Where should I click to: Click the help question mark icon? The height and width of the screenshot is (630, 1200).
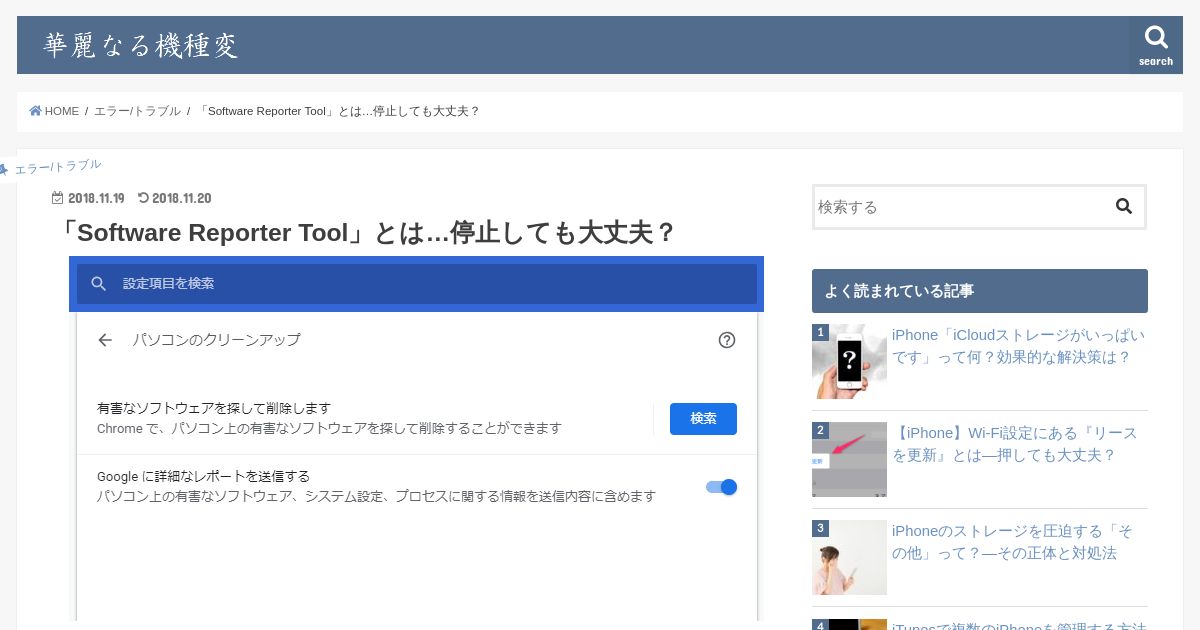(727, 340)
